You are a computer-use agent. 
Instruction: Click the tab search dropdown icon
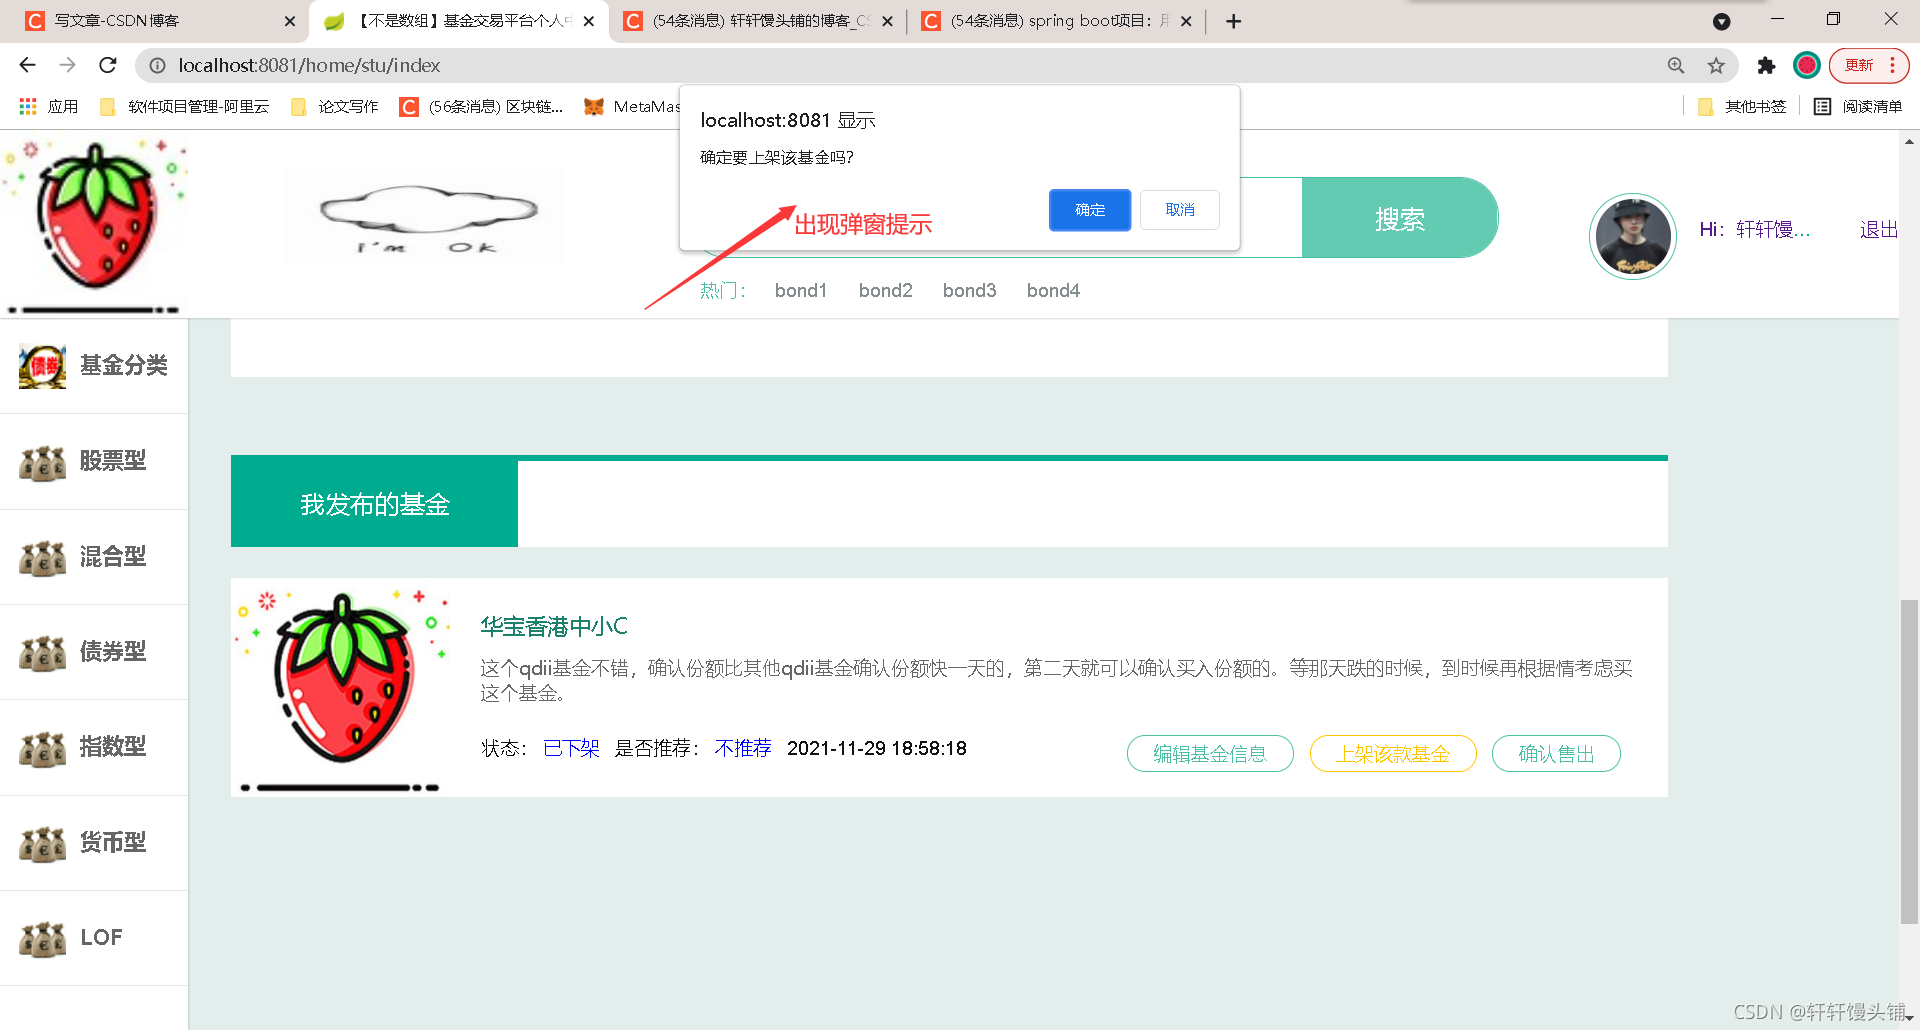[1721, 21]
